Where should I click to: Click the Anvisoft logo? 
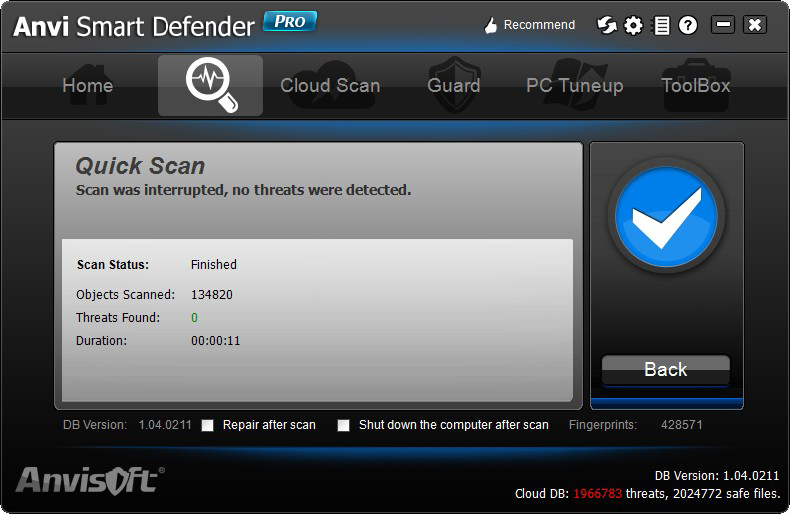(x=90, y=480)
